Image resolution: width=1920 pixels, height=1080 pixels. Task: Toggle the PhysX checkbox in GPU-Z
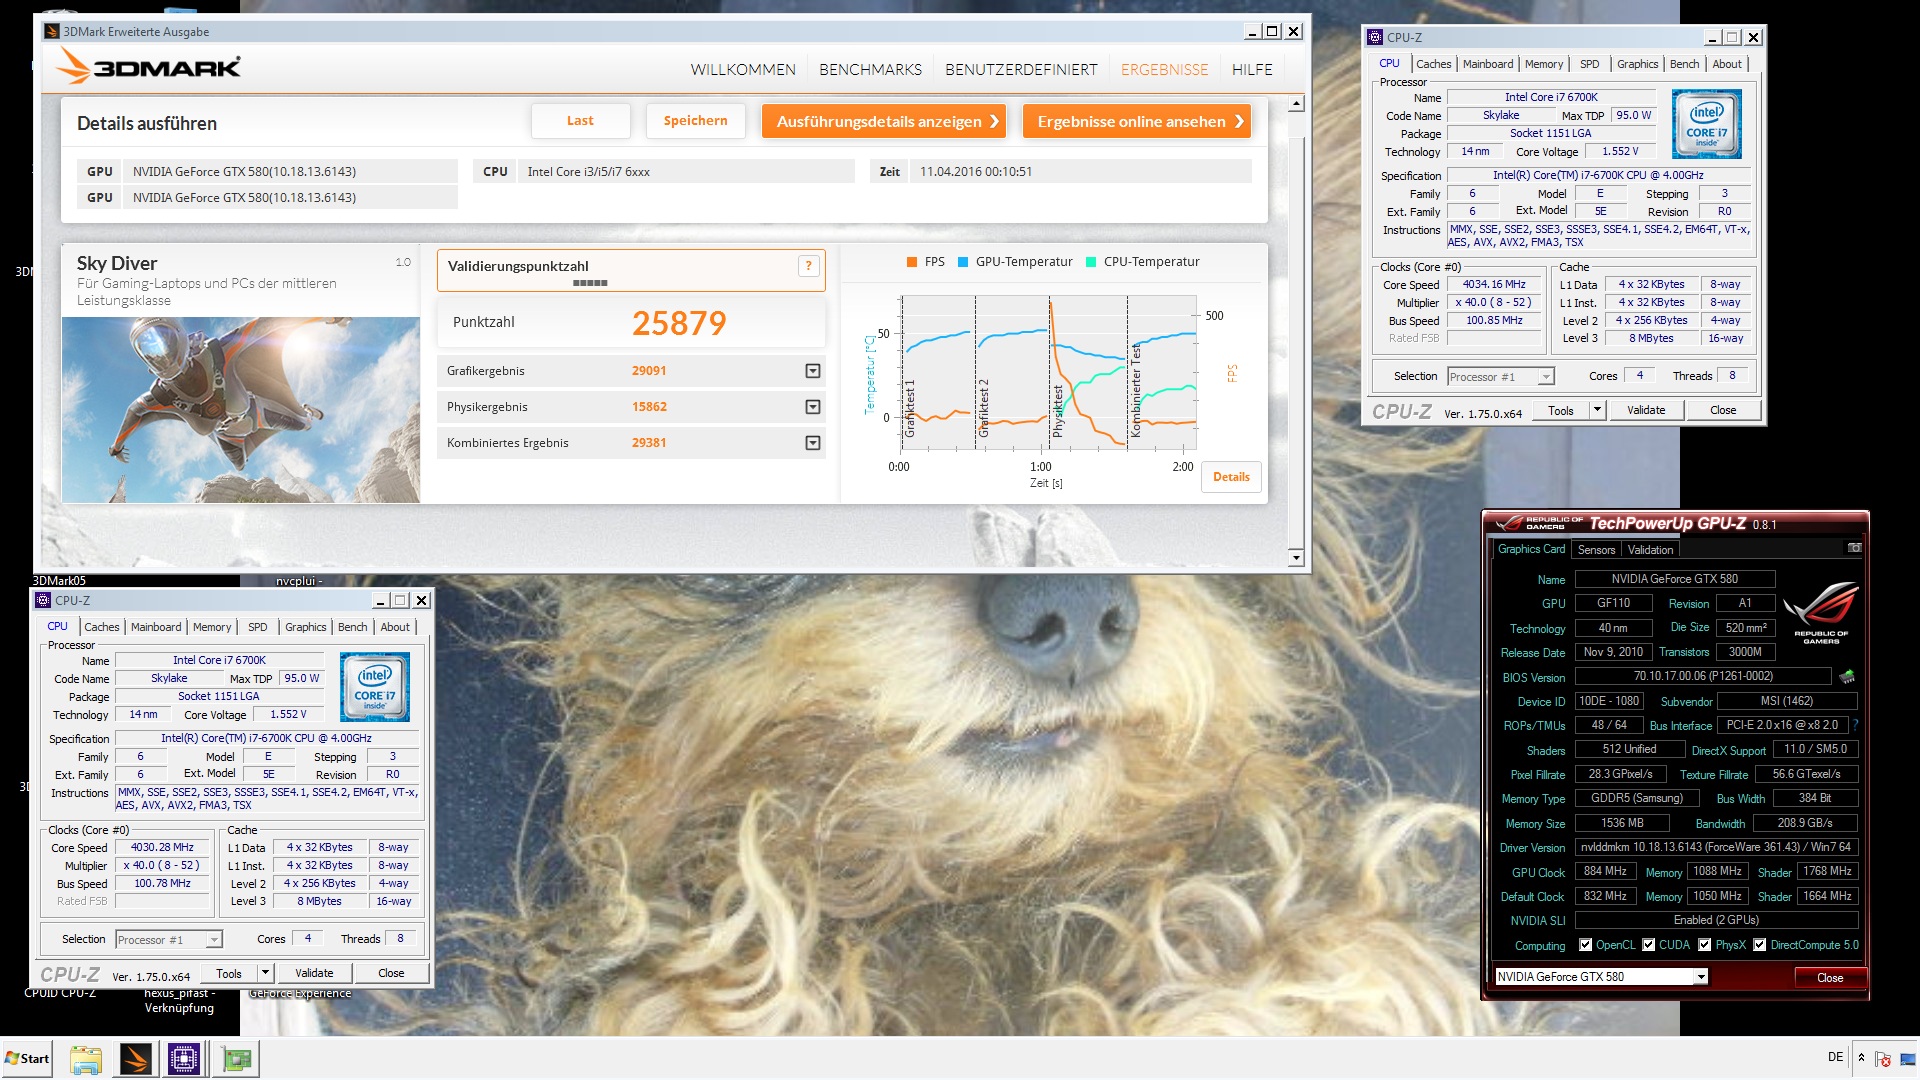1705,945
